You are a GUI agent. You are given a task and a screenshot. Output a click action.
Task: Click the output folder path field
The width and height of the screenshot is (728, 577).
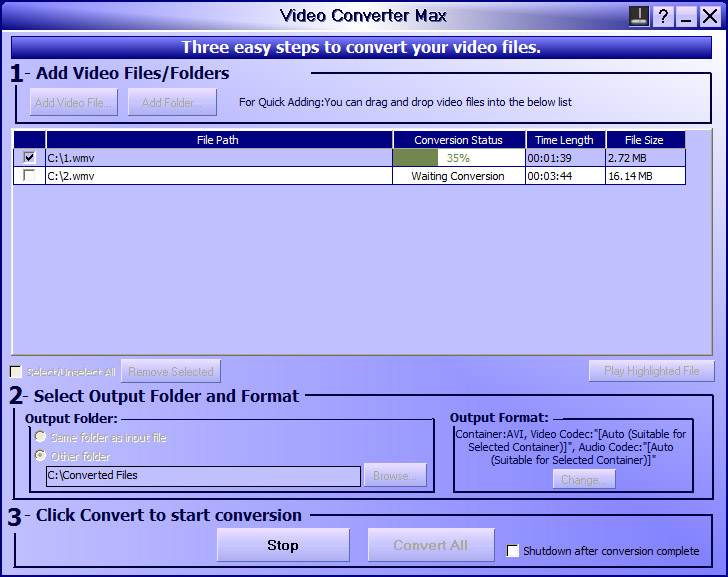tap(203, 476)
